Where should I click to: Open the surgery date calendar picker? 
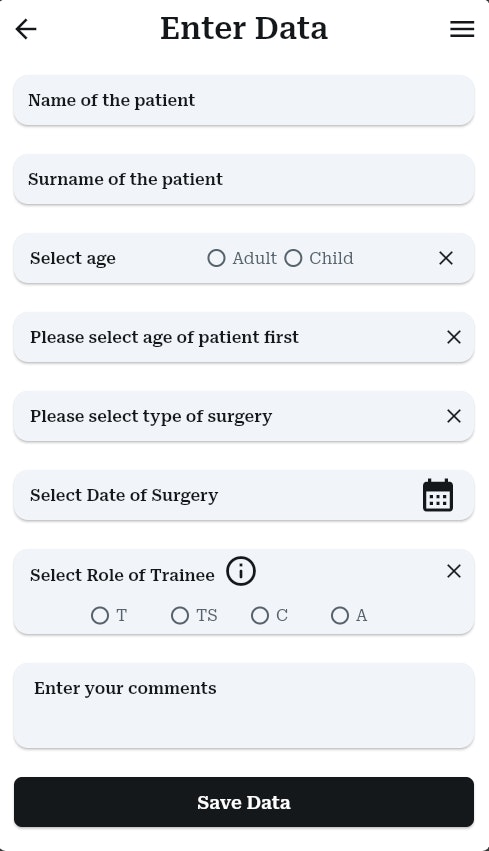437,495
